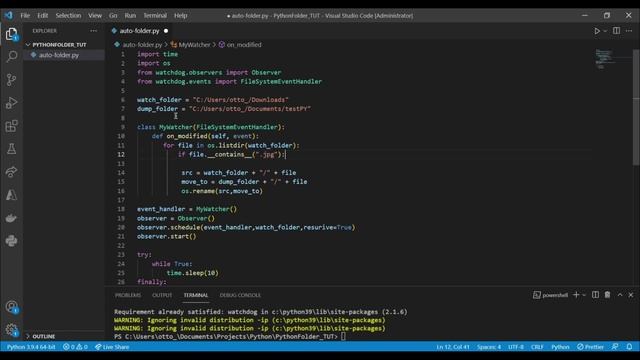This screenshot has height=360, width=640.
Task: Open Explorer Views and More Actions ellipsis
Action: (93, 31)
